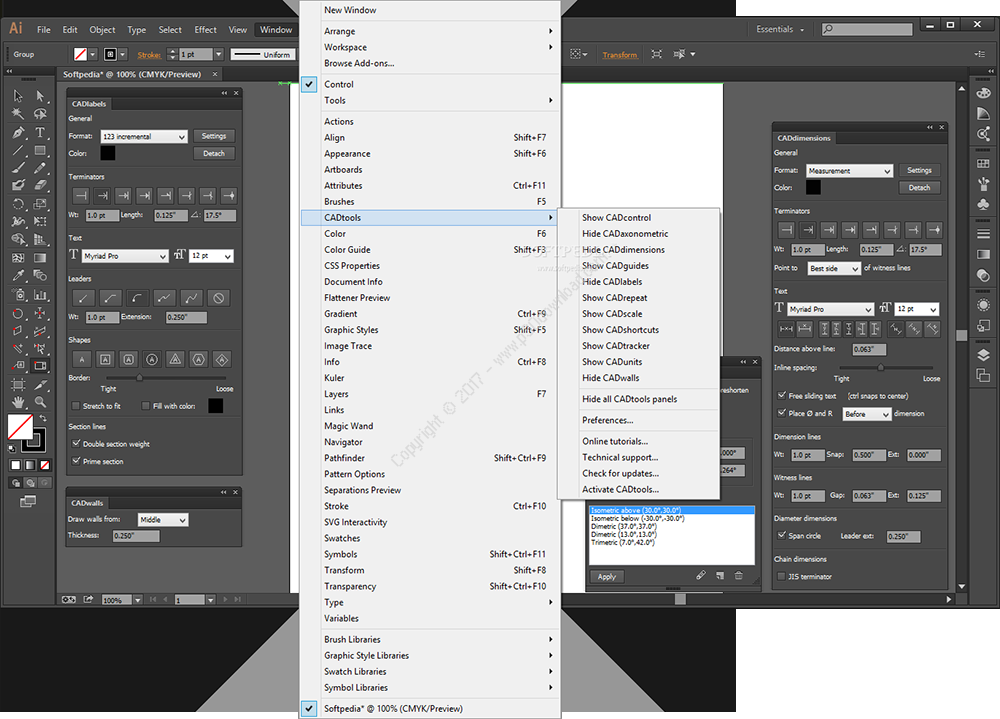Click Detach button in CADdimensions panel
1000x719 pixels.
pyautogui.click(x=919, y=188)
